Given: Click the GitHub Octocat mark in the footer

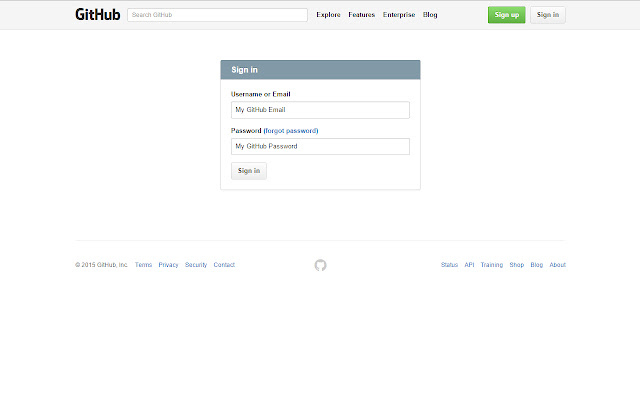Looking at the screenshot, I should click(320, 265).
